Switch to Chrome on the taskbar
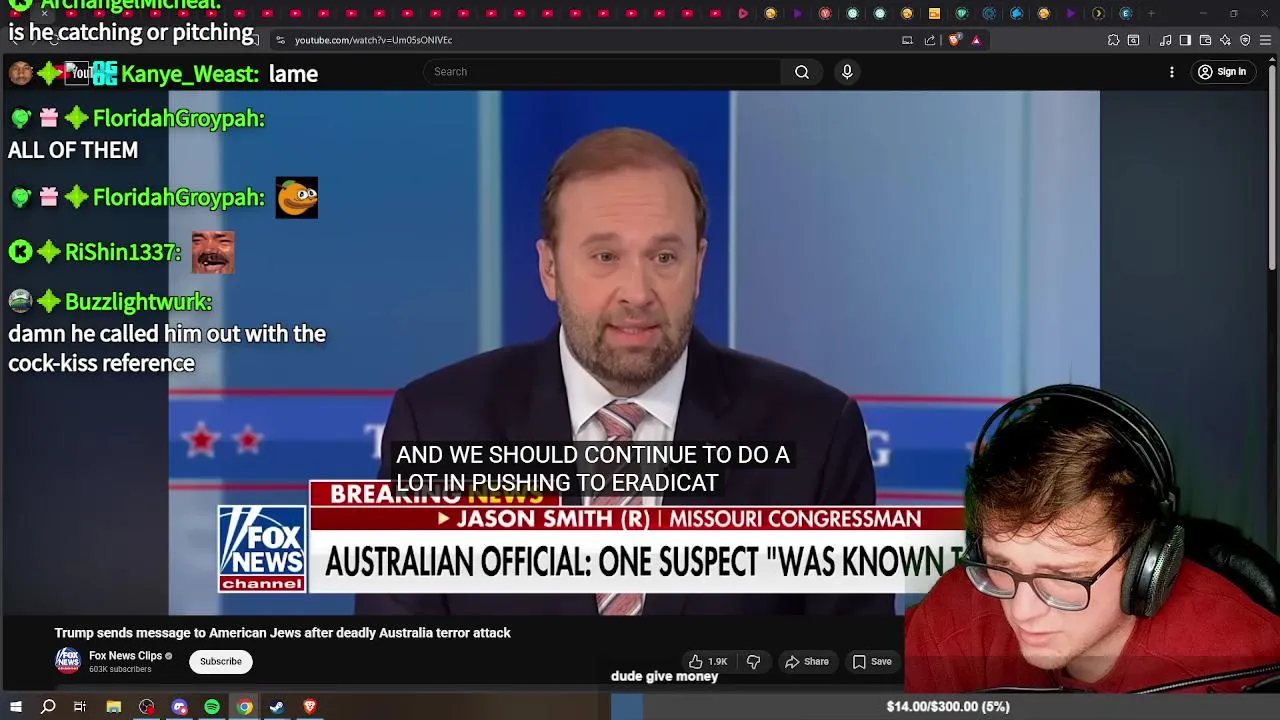 click(x=244, y=707)
